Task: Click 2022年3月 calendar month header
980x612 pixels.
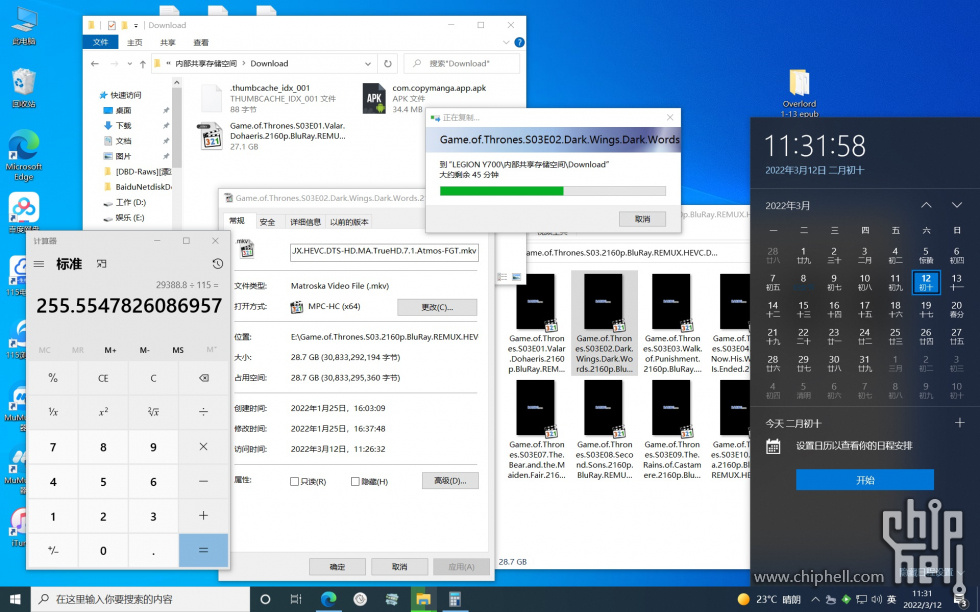Action: tap(788, 206)
